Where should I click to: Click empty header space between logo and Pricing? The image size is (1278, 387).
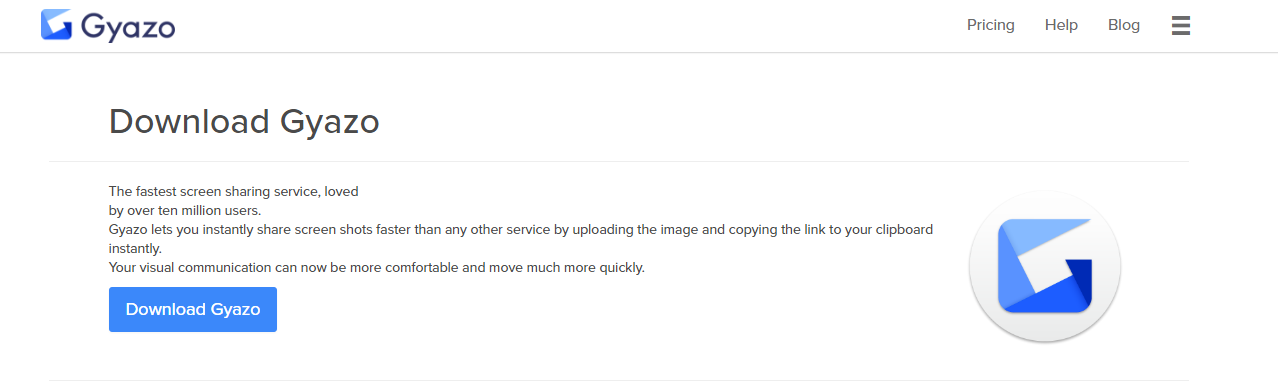(570, 25)
